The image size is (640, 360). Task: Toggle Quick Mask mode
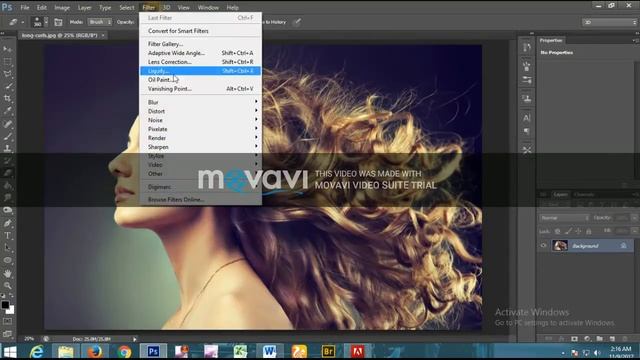click(8, 322)
